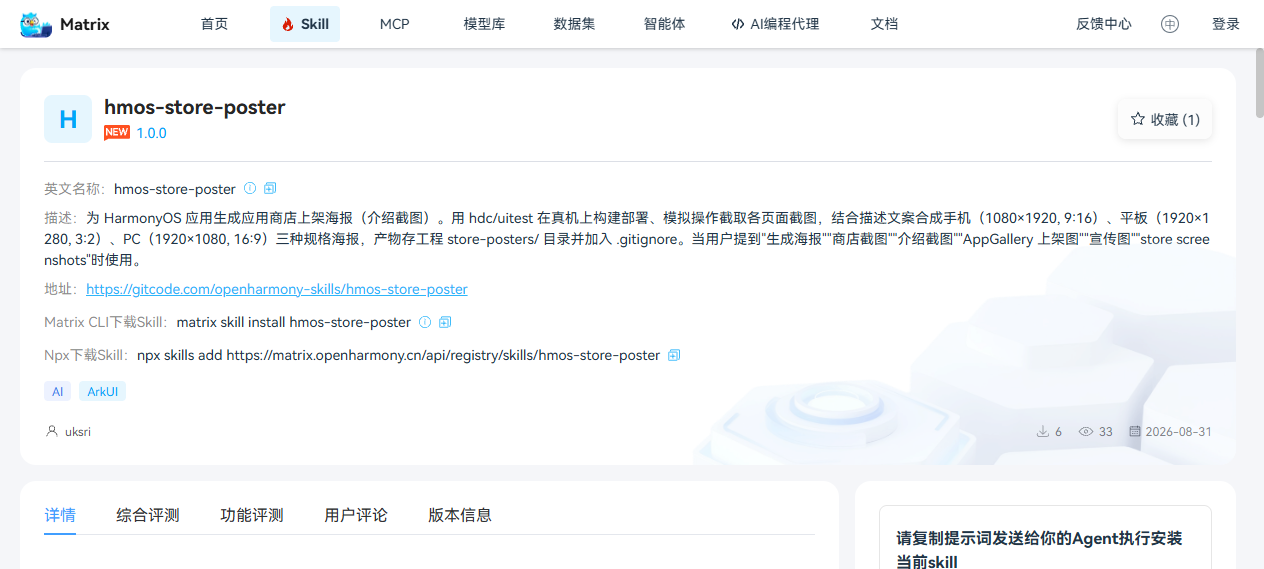Click the Matrix mascot logo
Viewport: 1264px width, 569px height.
(36, 24)
